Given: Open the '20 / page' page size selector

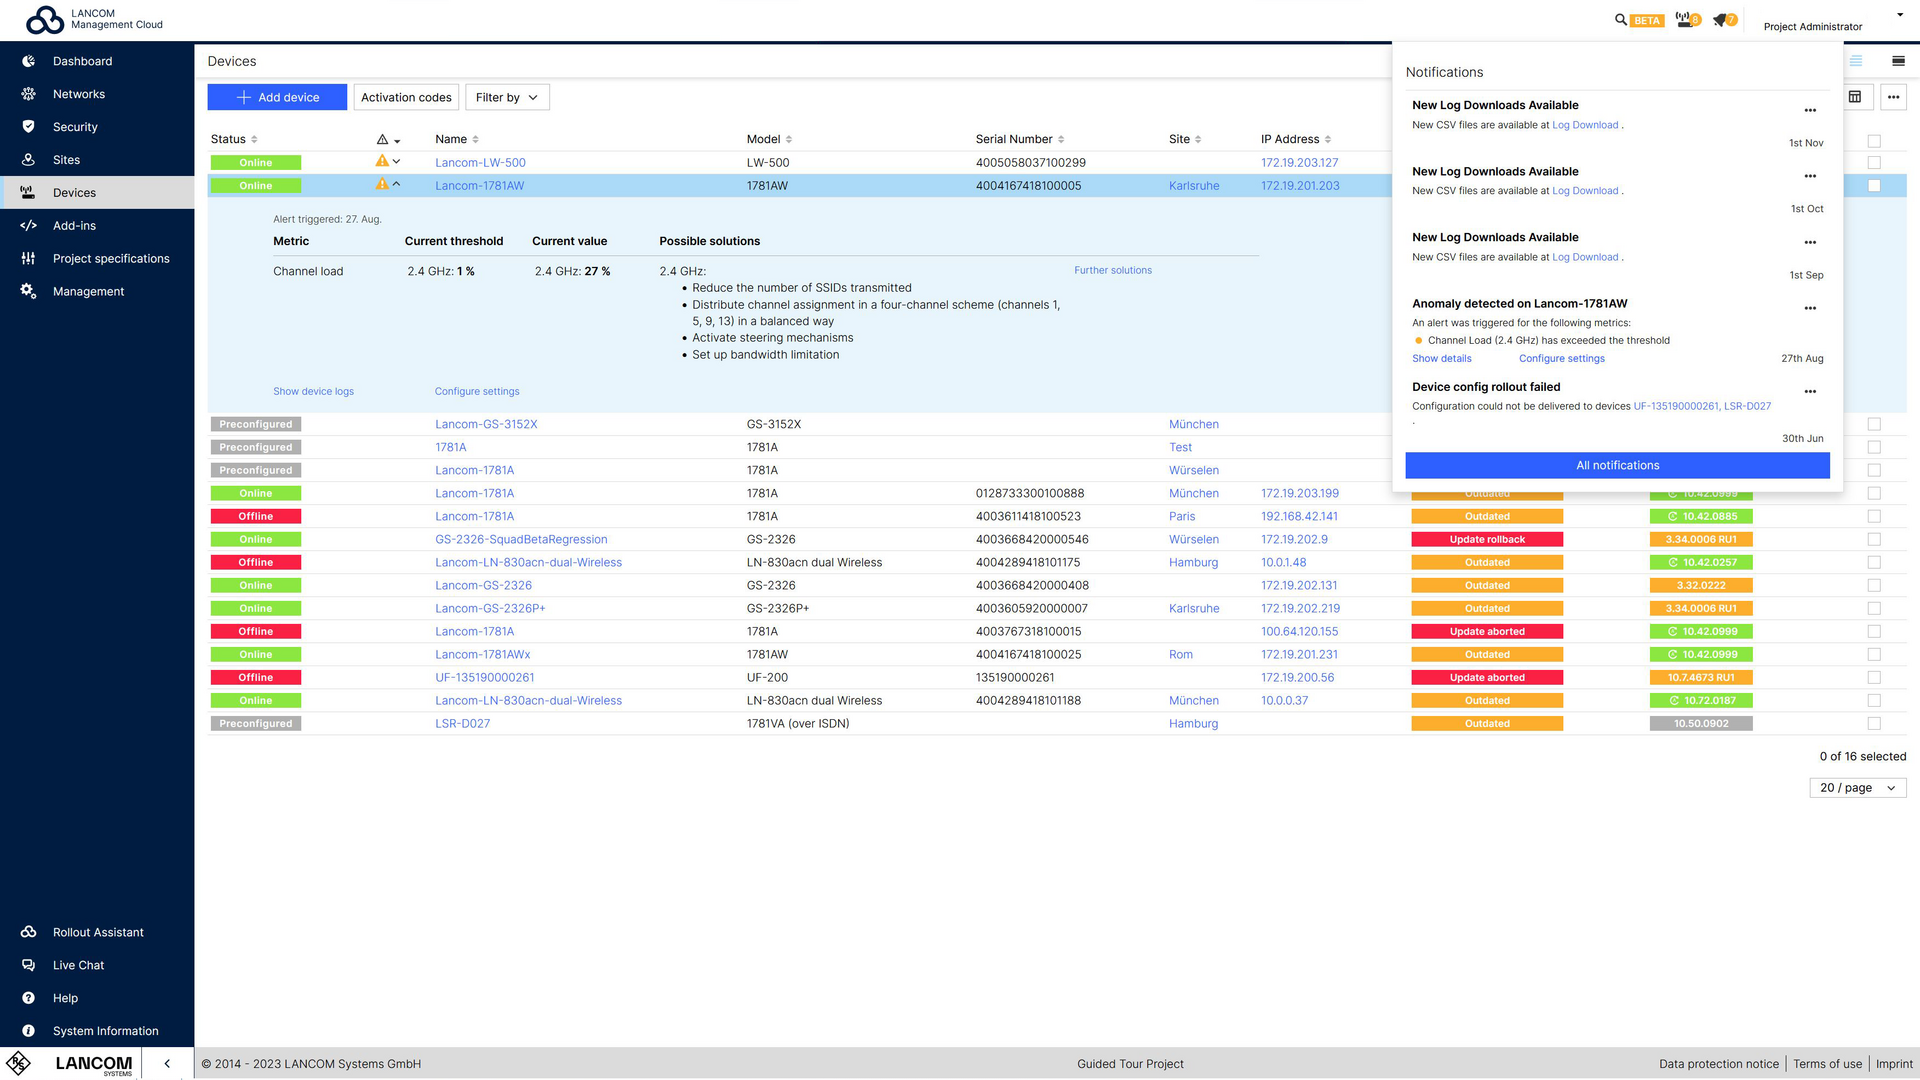Looking at the screenshot, I should tap(1857, 787).
